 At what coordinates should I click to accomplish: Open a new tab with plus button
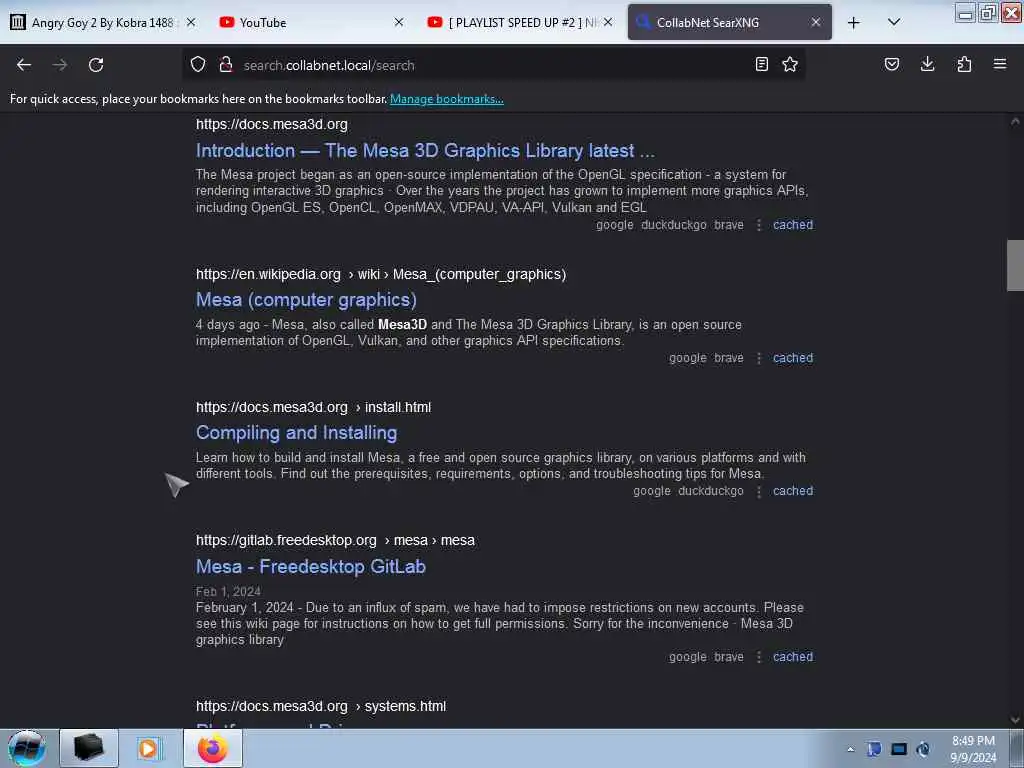(854, 22)
